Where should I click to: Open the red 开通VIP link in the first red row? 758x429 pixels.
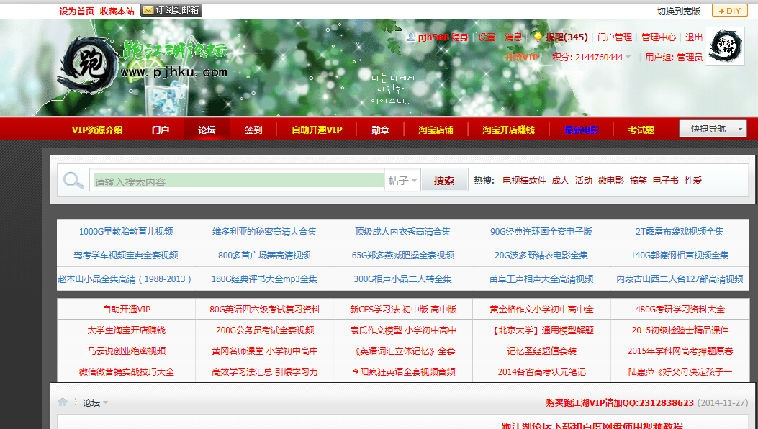[127, 309]
